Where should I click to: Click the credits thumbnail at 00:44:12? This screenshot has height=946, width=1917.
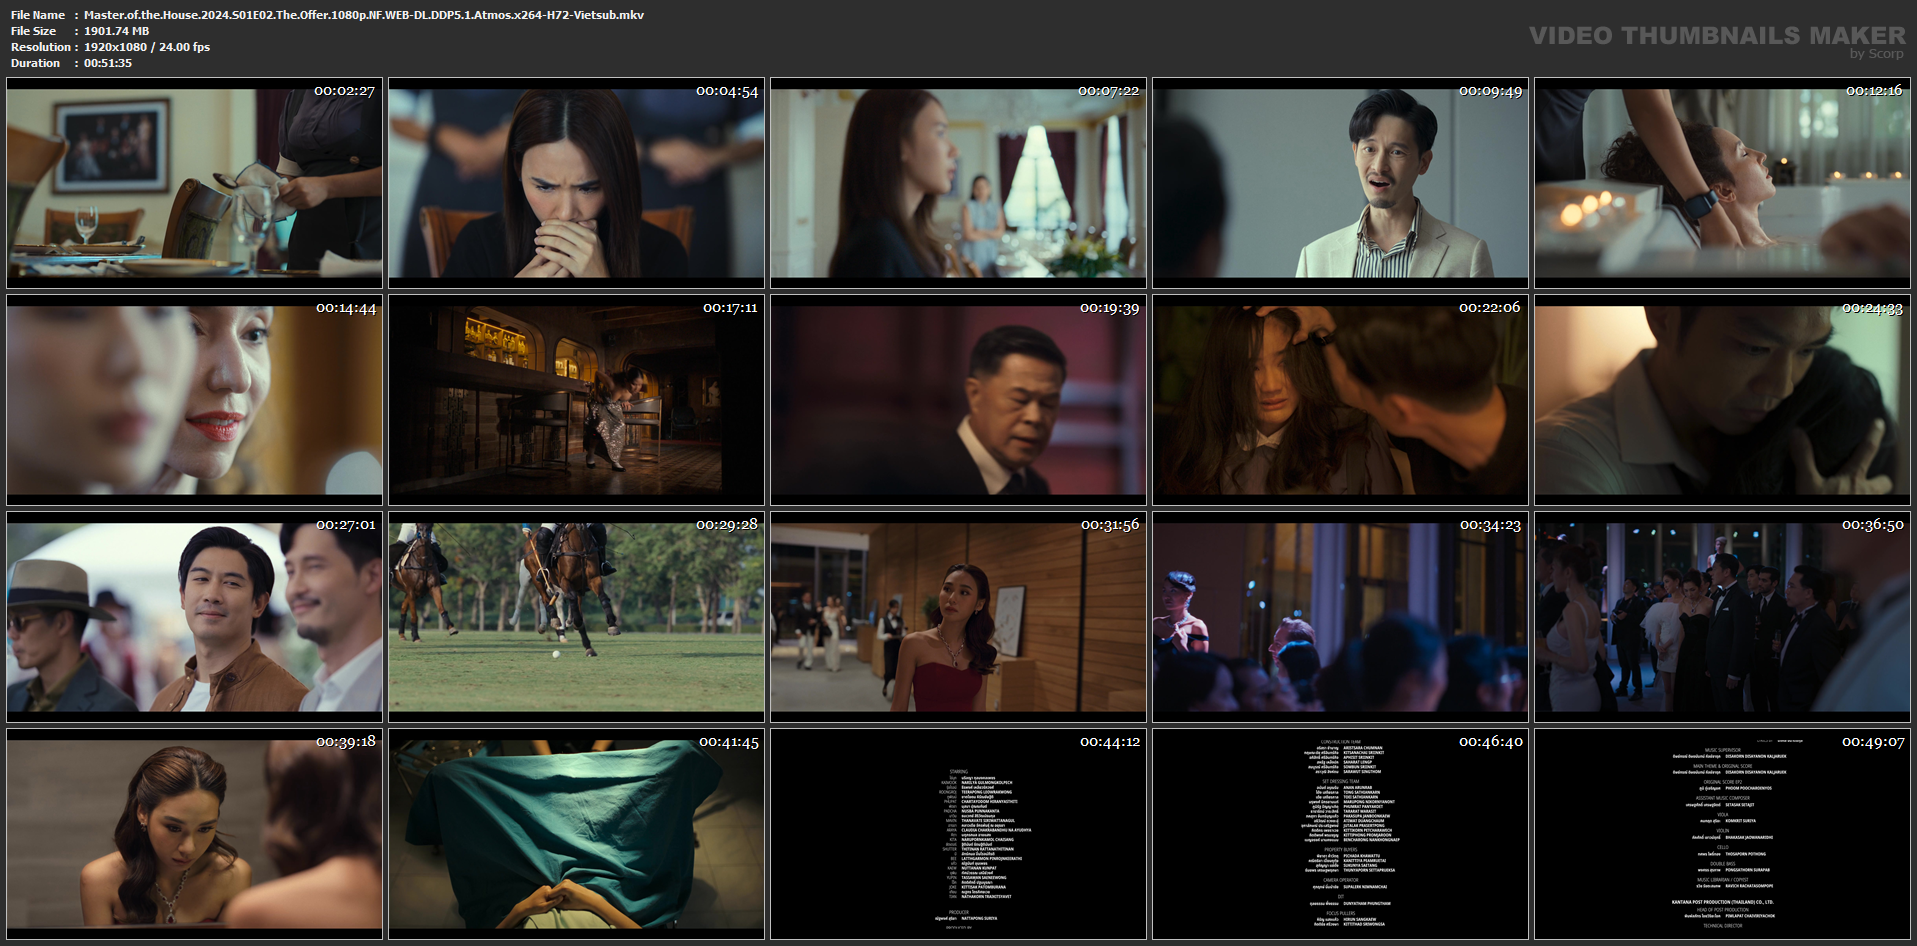tap(958, 834)
